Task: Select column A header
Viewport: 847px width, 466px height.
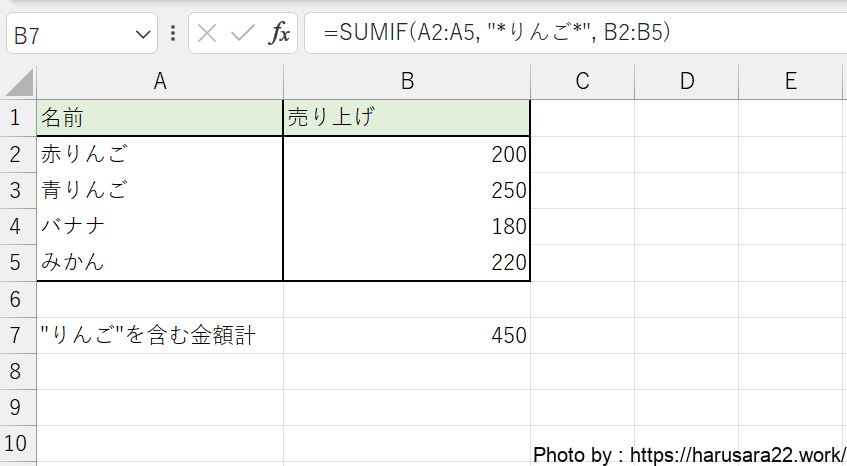Action: [x=159, y=82]
